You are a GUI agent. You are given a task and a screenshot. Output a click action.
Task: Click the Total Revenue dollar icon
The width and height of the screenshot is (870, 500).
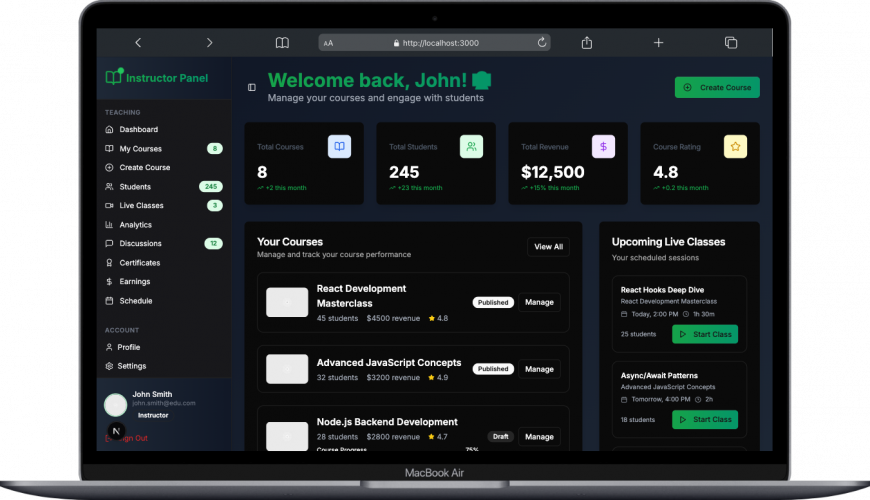[603, 147]
